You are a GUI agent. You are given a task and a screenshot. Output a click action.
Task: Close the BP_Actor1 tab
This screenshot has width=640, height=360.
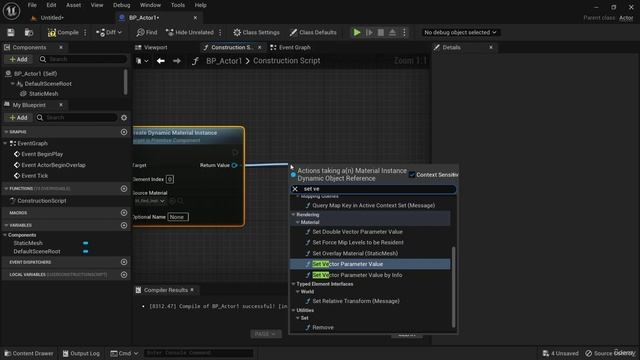tap(195, 18)
